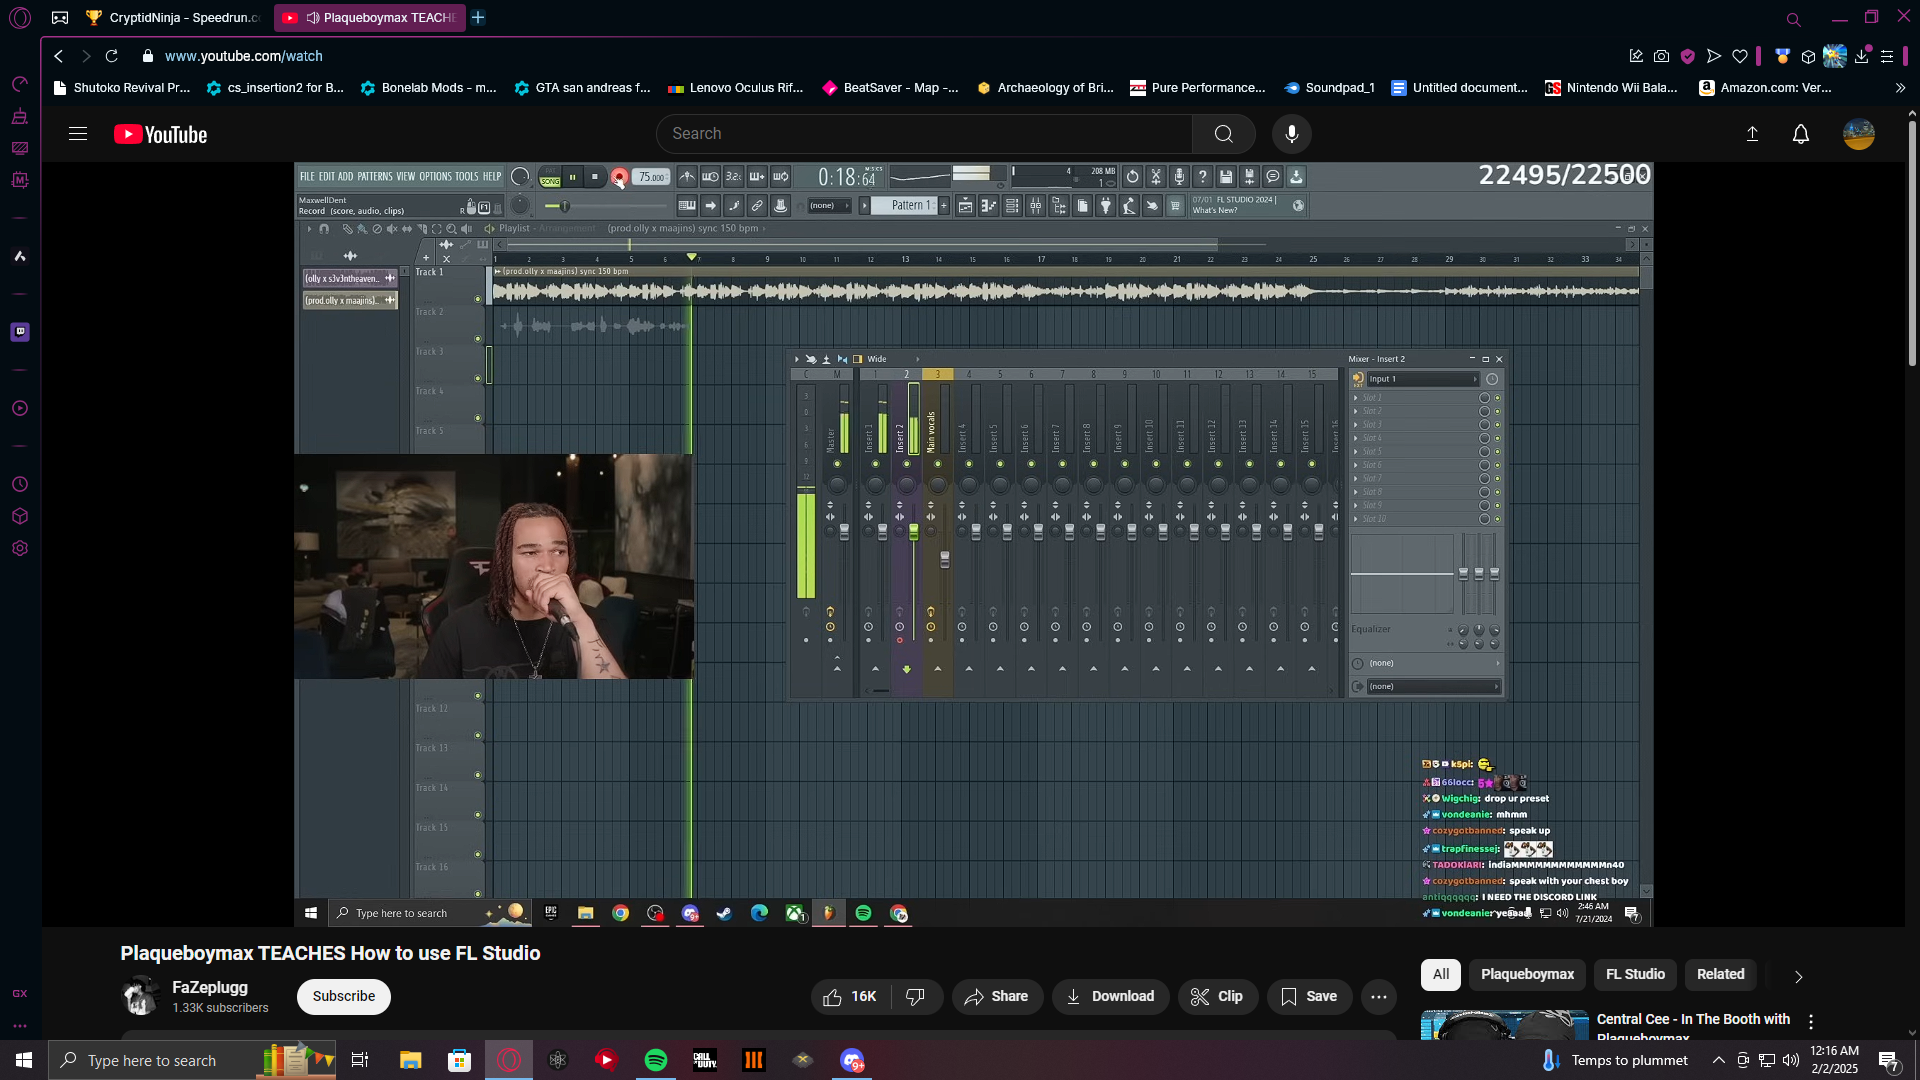The image size is (1920, 1080).
Task: Add page to bookmarks heart icon
Action: click(x=1740, y=57)
